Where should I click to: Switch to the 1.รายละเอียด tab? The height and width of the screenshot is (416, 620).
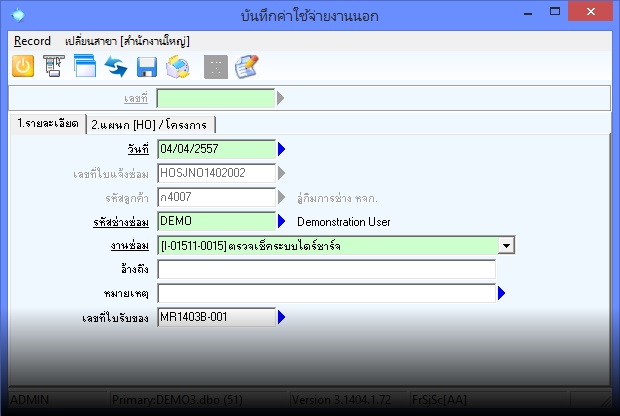point(46,123)
